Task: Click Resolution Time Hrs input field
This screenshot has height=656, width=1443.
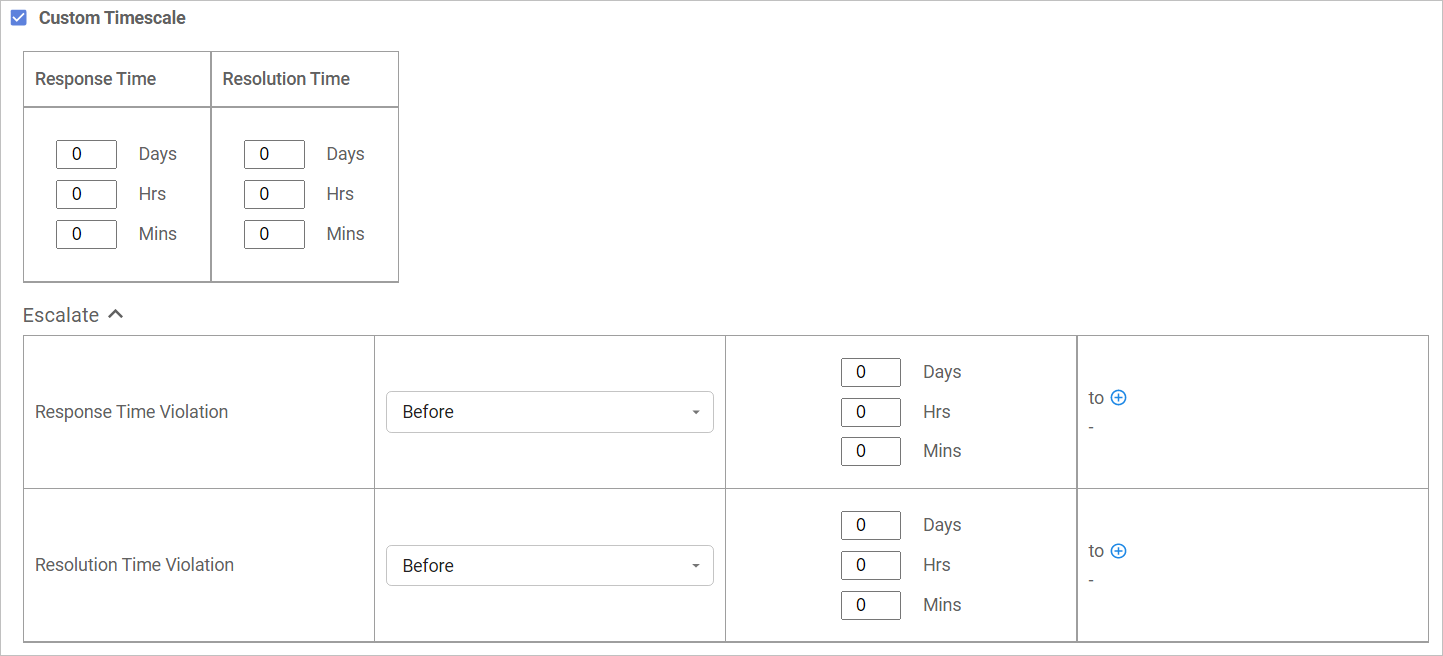Action: click(x=274, y=194)
